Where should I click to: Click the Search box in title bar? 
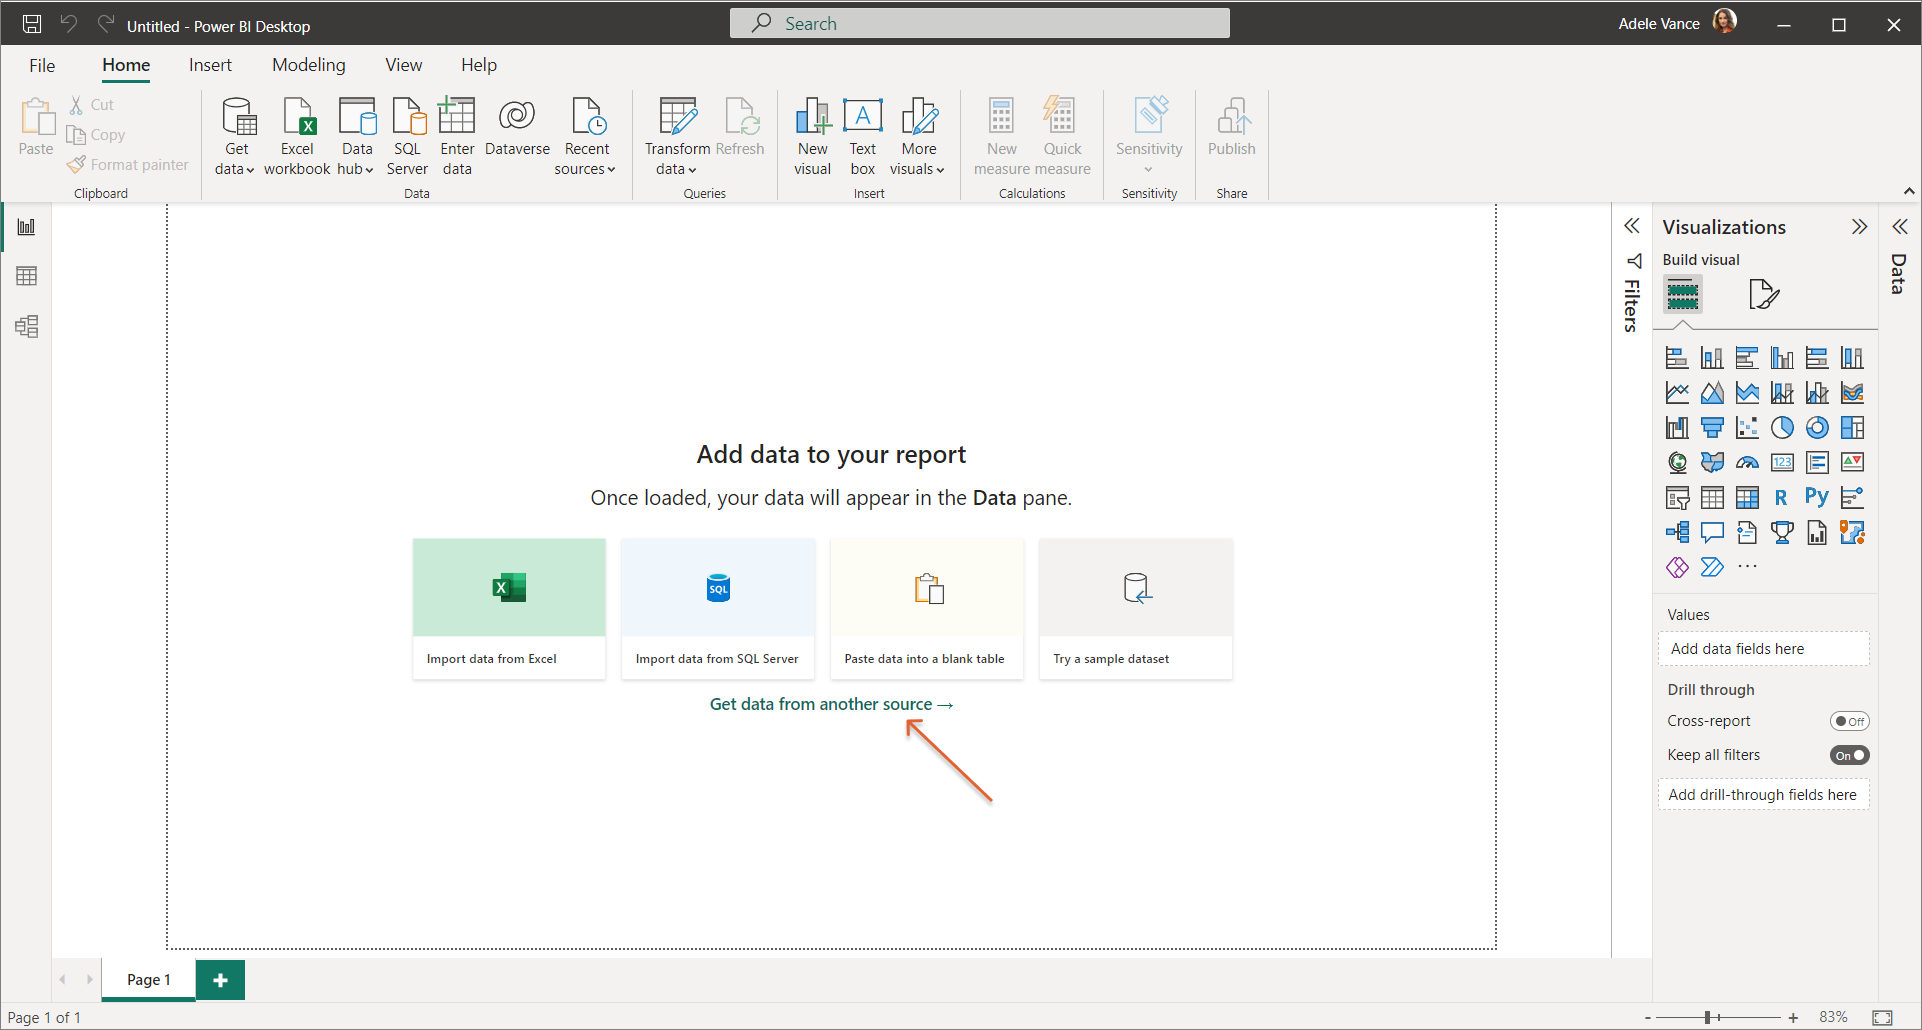(x=980, y=23)
